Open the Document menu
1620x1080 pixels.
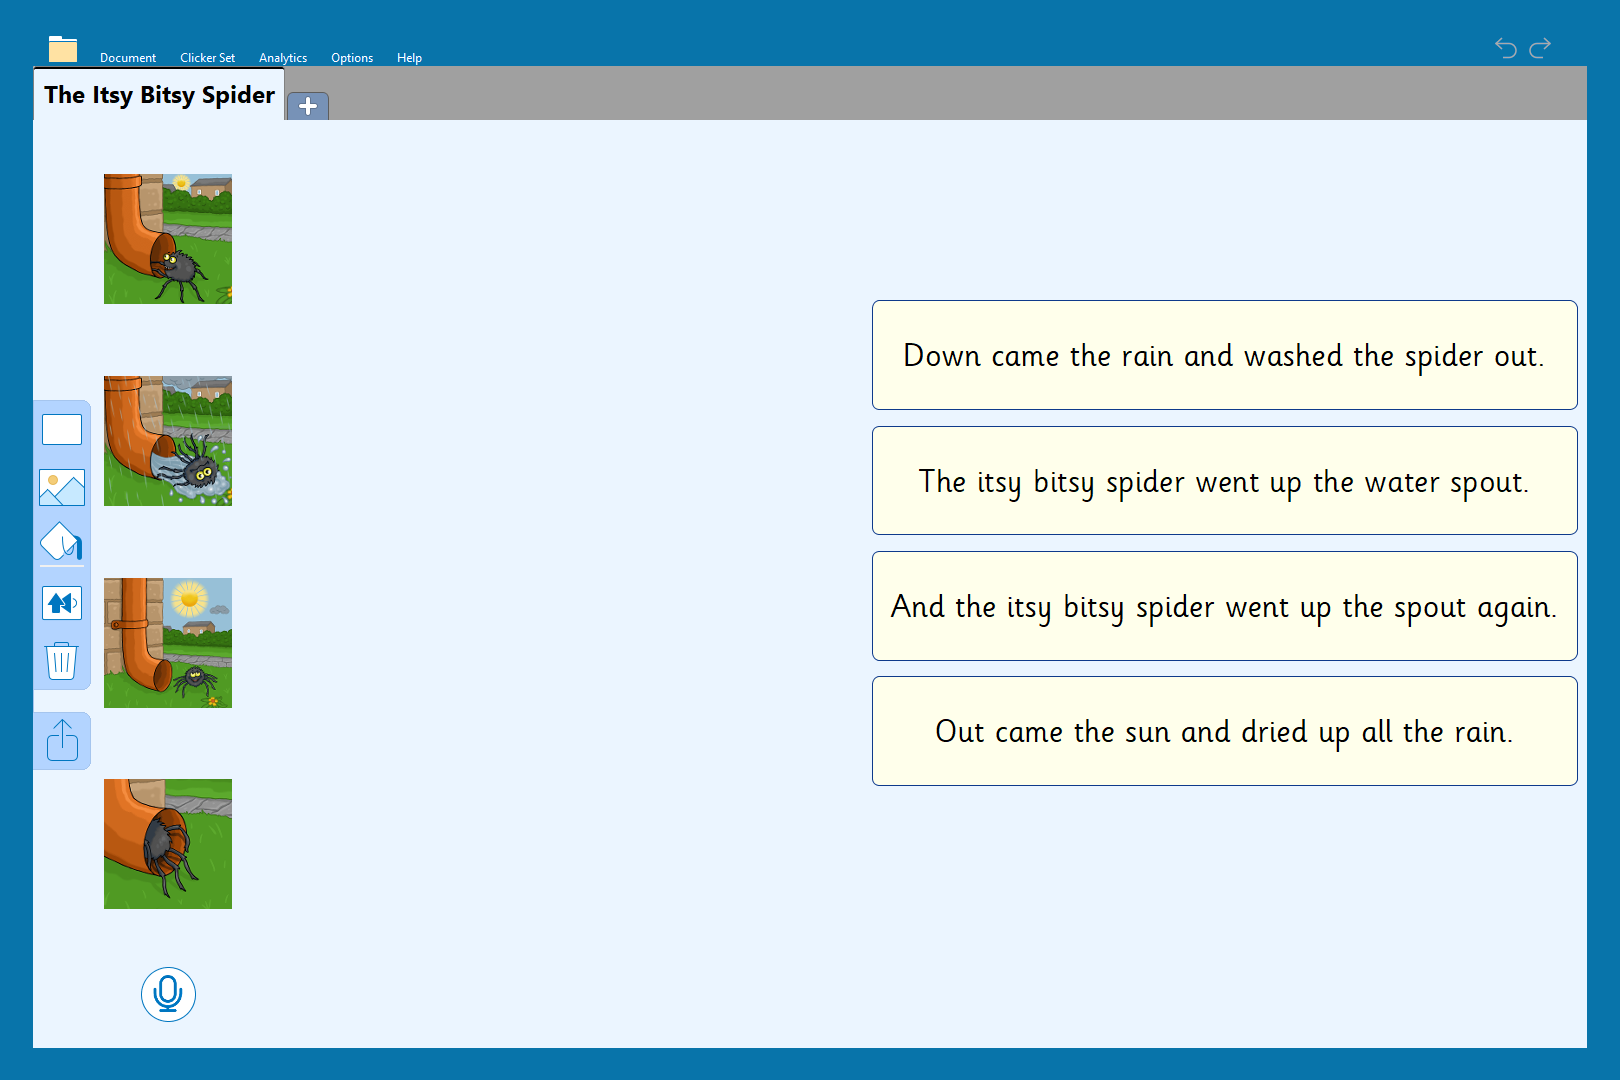tap(128, 58)
